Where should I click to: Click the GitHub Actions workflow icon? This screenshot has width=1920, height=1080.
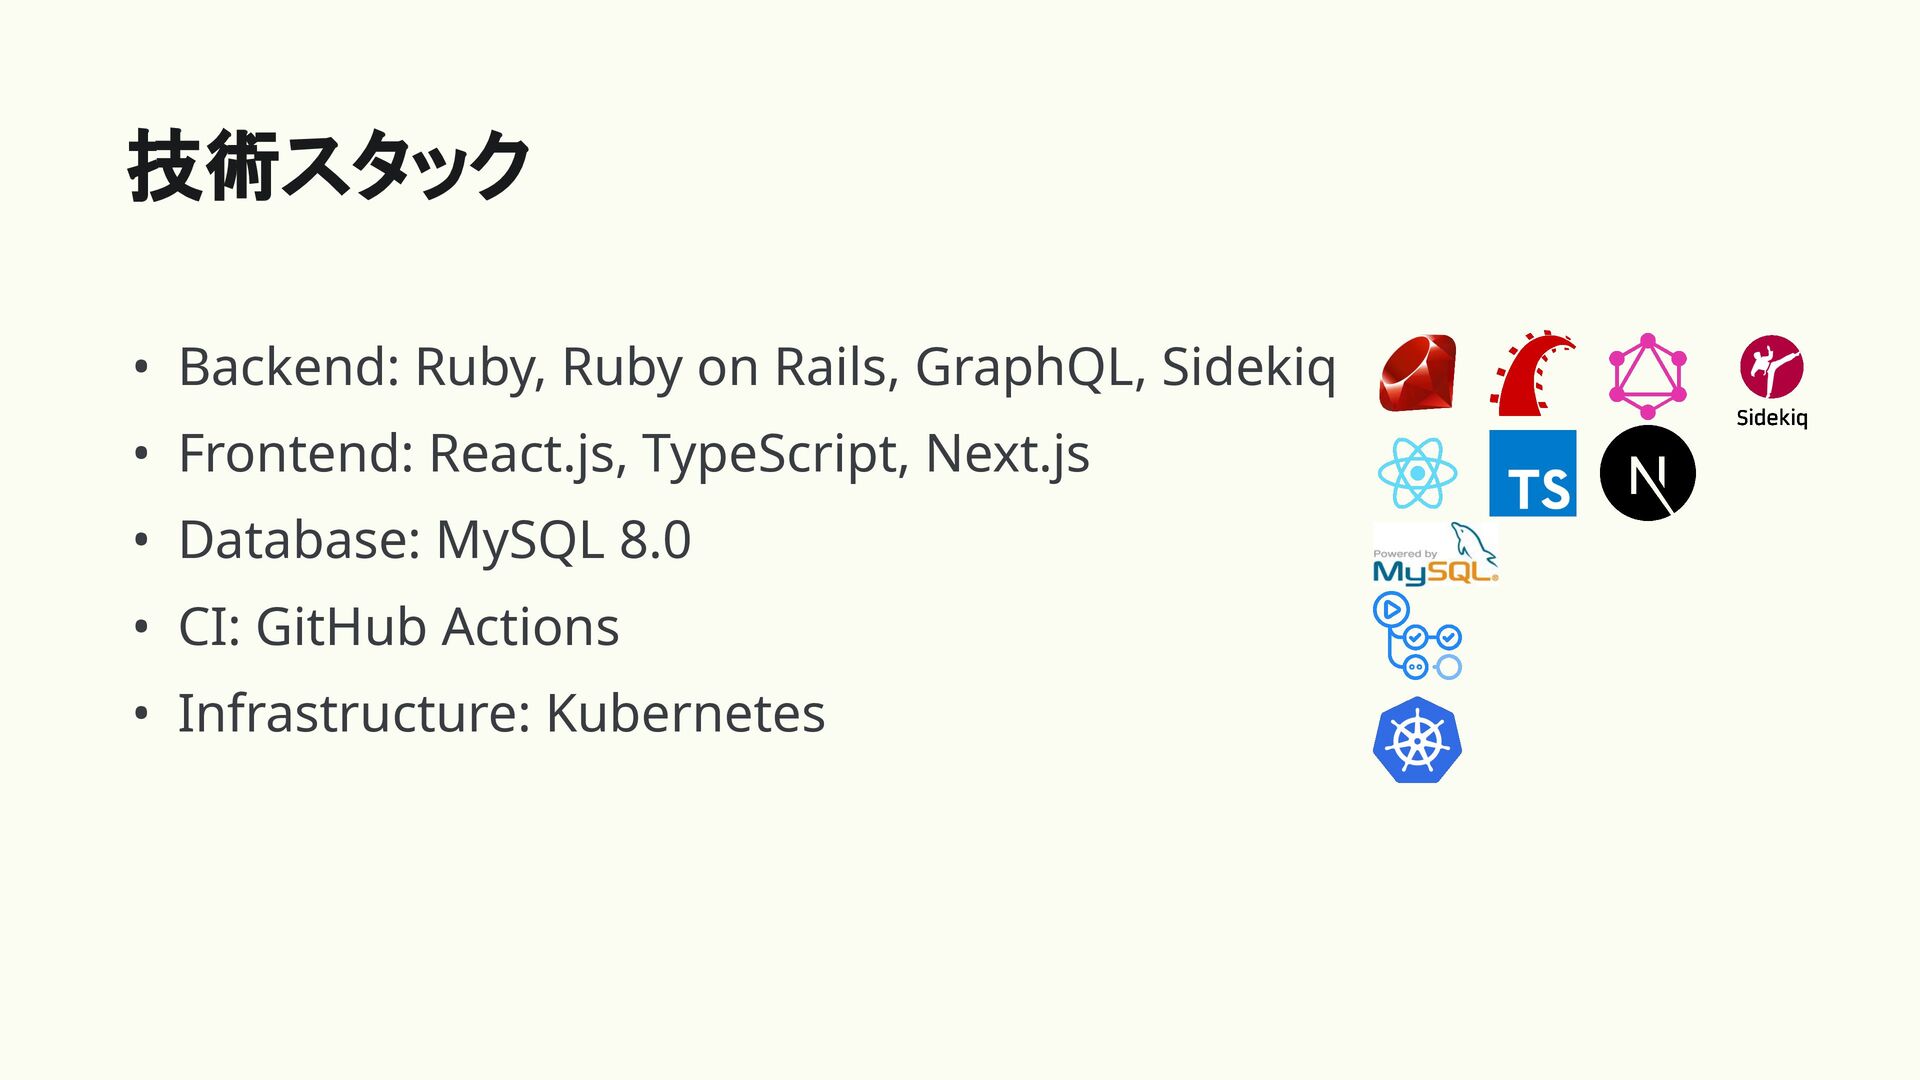(x=1417, y=636)
